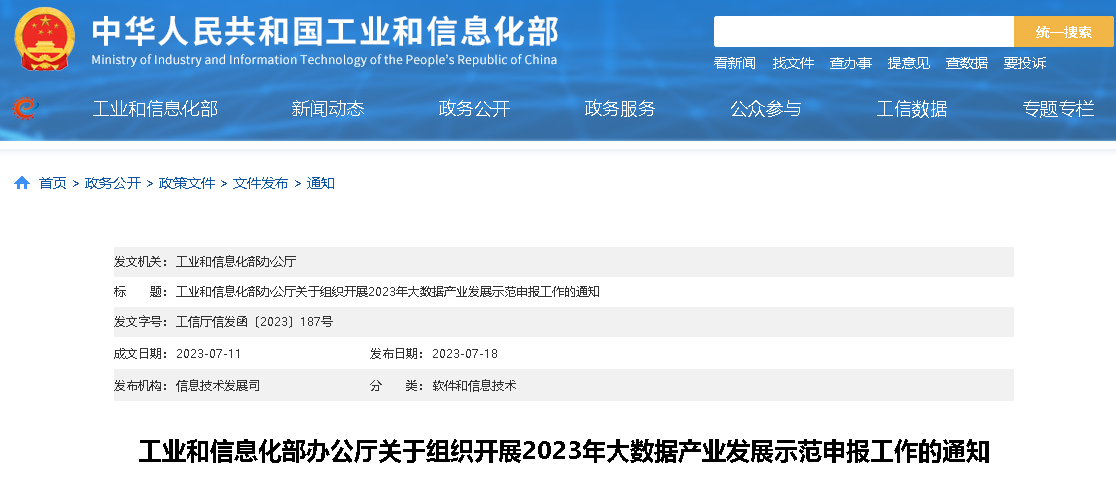This screenshot has width=1116, height=485.
Task: Click 政策文件 in the breadcrumb
Action: [187, 183]
